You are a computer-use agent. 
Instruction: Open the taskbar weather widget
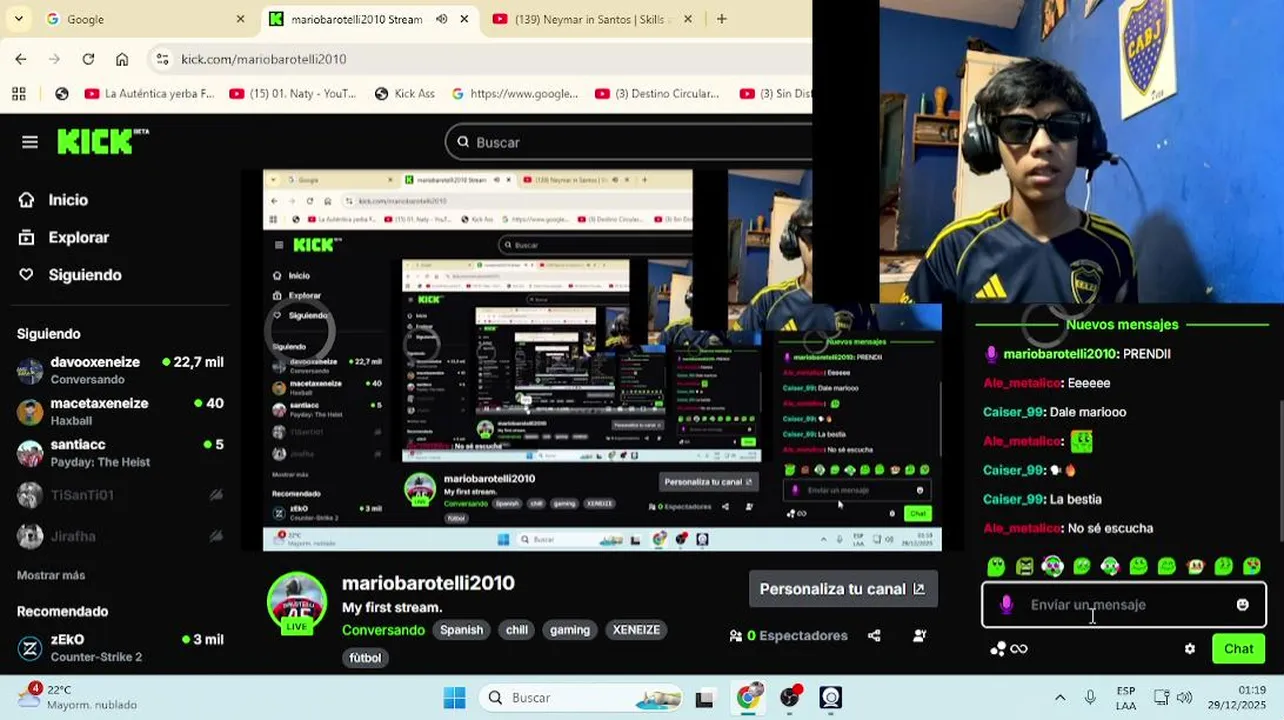(78, 697)
